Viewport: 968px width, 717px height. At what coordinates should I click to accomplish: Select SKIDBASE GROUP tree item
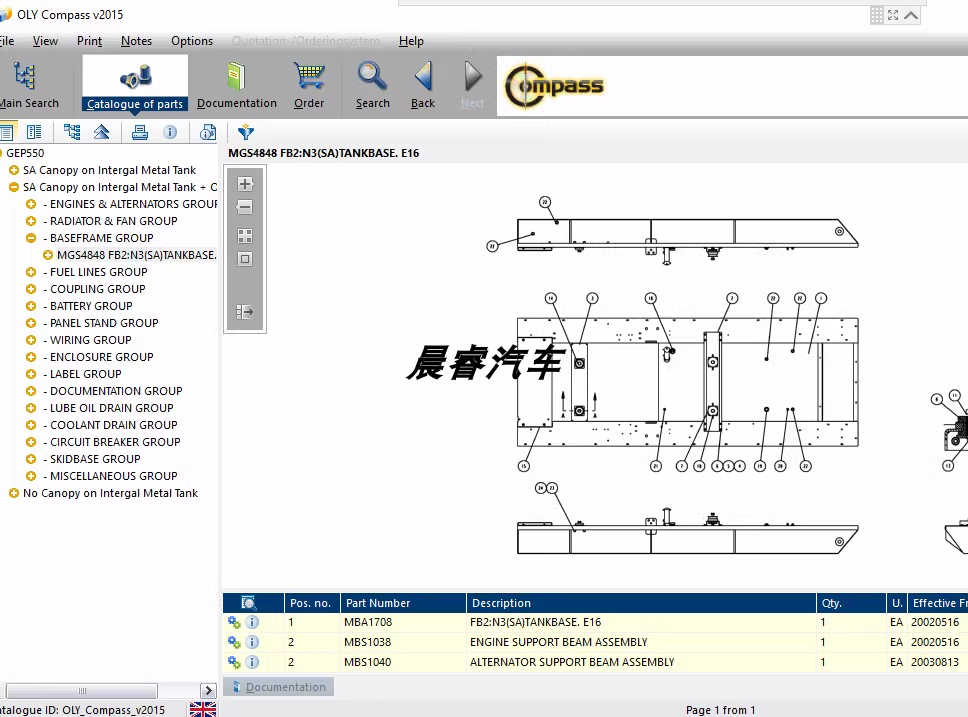point(95,459)
